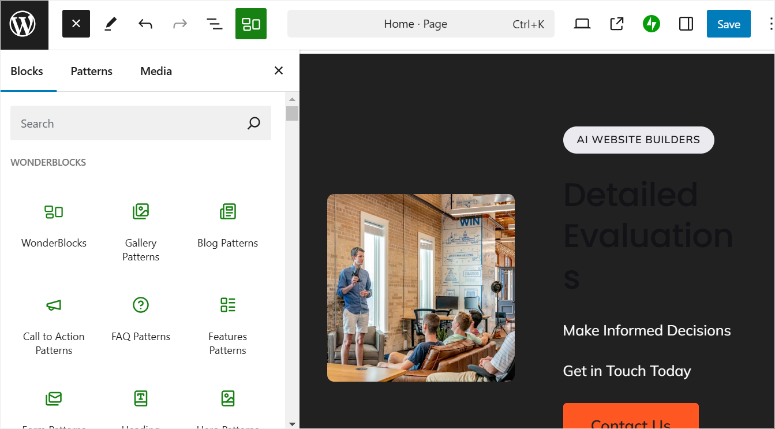Toggle the Settings sidebar

[x=686, y=24]
